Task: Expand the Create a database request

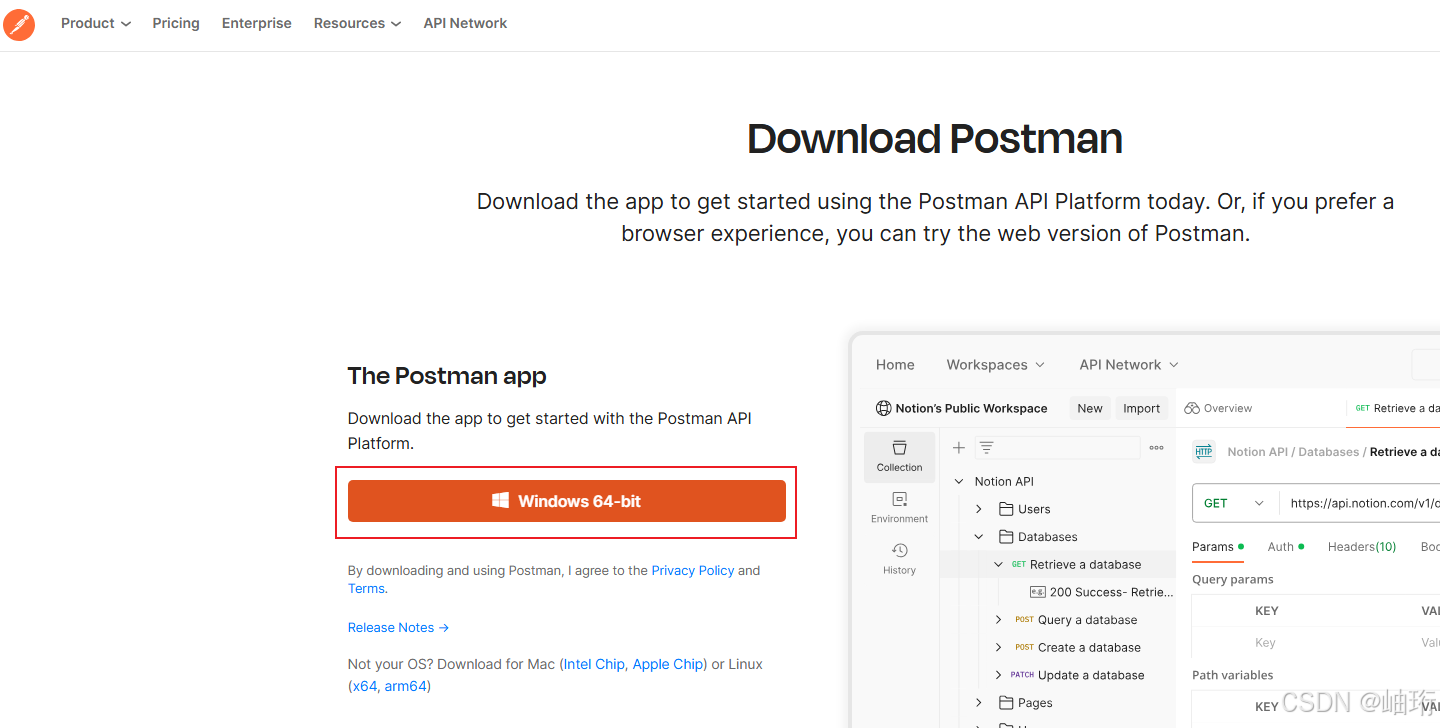Action: coord(998,648)
